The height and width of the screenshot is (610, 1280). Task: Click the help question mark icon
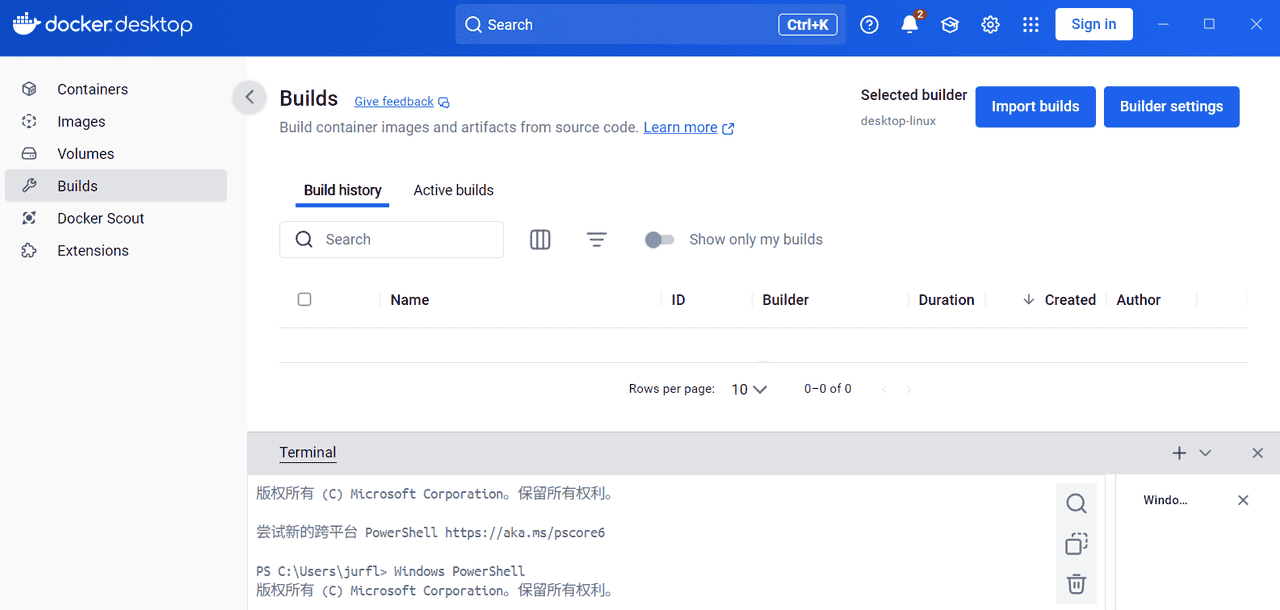coord(869,25)
